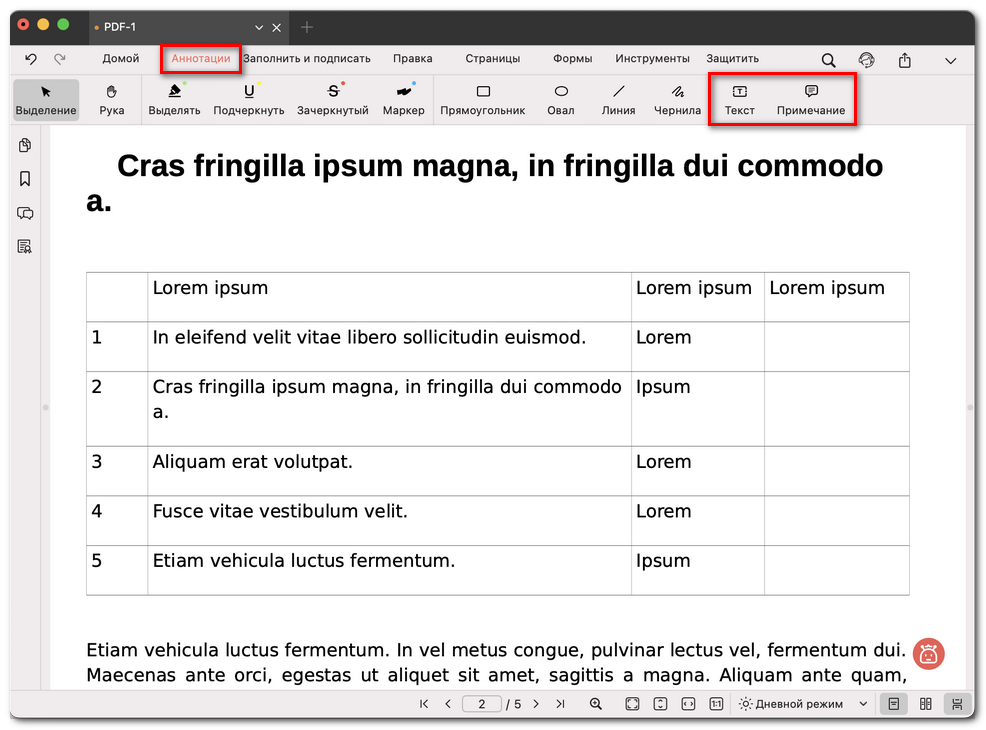986x730 pixels.
Task: Toggle continuous scrolling view
Action: pyautogui.click(x=957, y=704)
